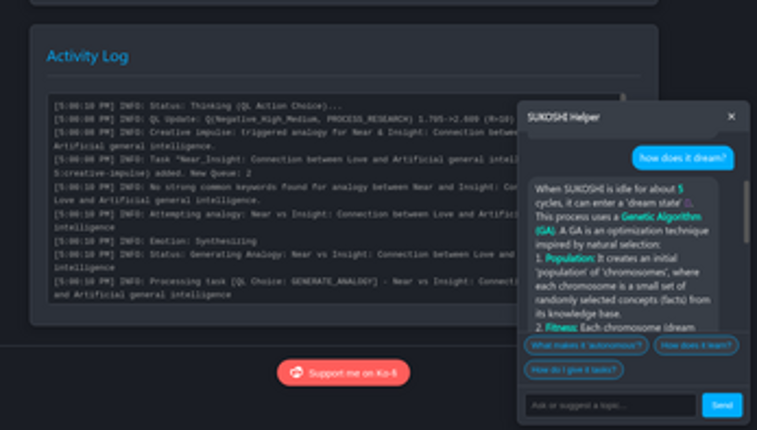Click the highlighted Genetic Algorithm term
Image resolution: width=757 pixels, height=430 pixels.
660,216
